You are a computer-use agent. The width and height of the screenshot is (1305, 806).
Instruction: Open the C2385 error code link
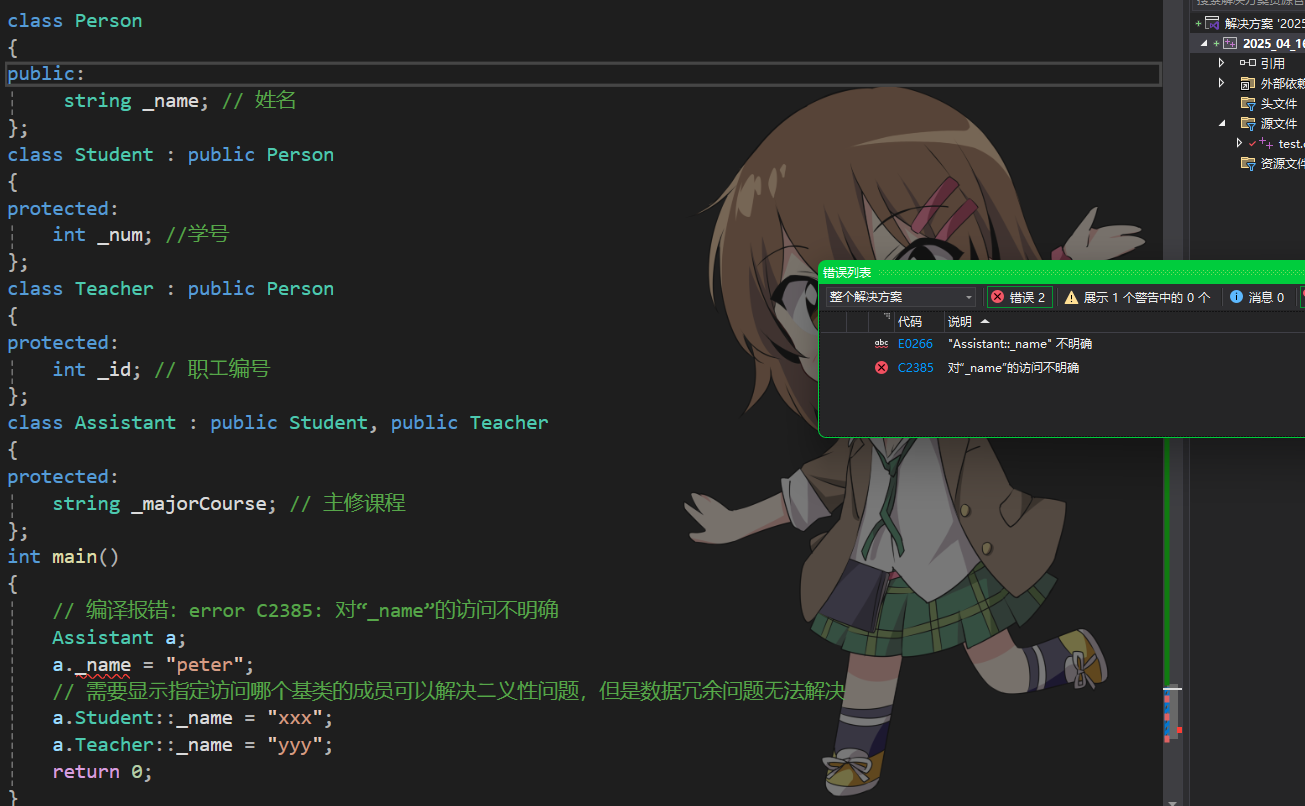(x=915, y=368)
